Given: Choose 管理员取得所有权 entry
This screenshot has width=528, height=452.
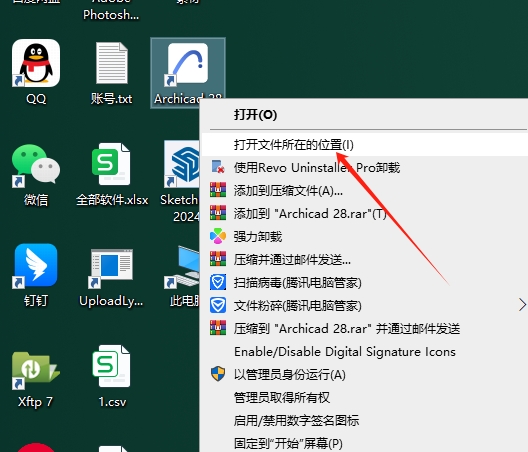Looking at the screenshot, I should pyautogui.click(x=364, y=397).
